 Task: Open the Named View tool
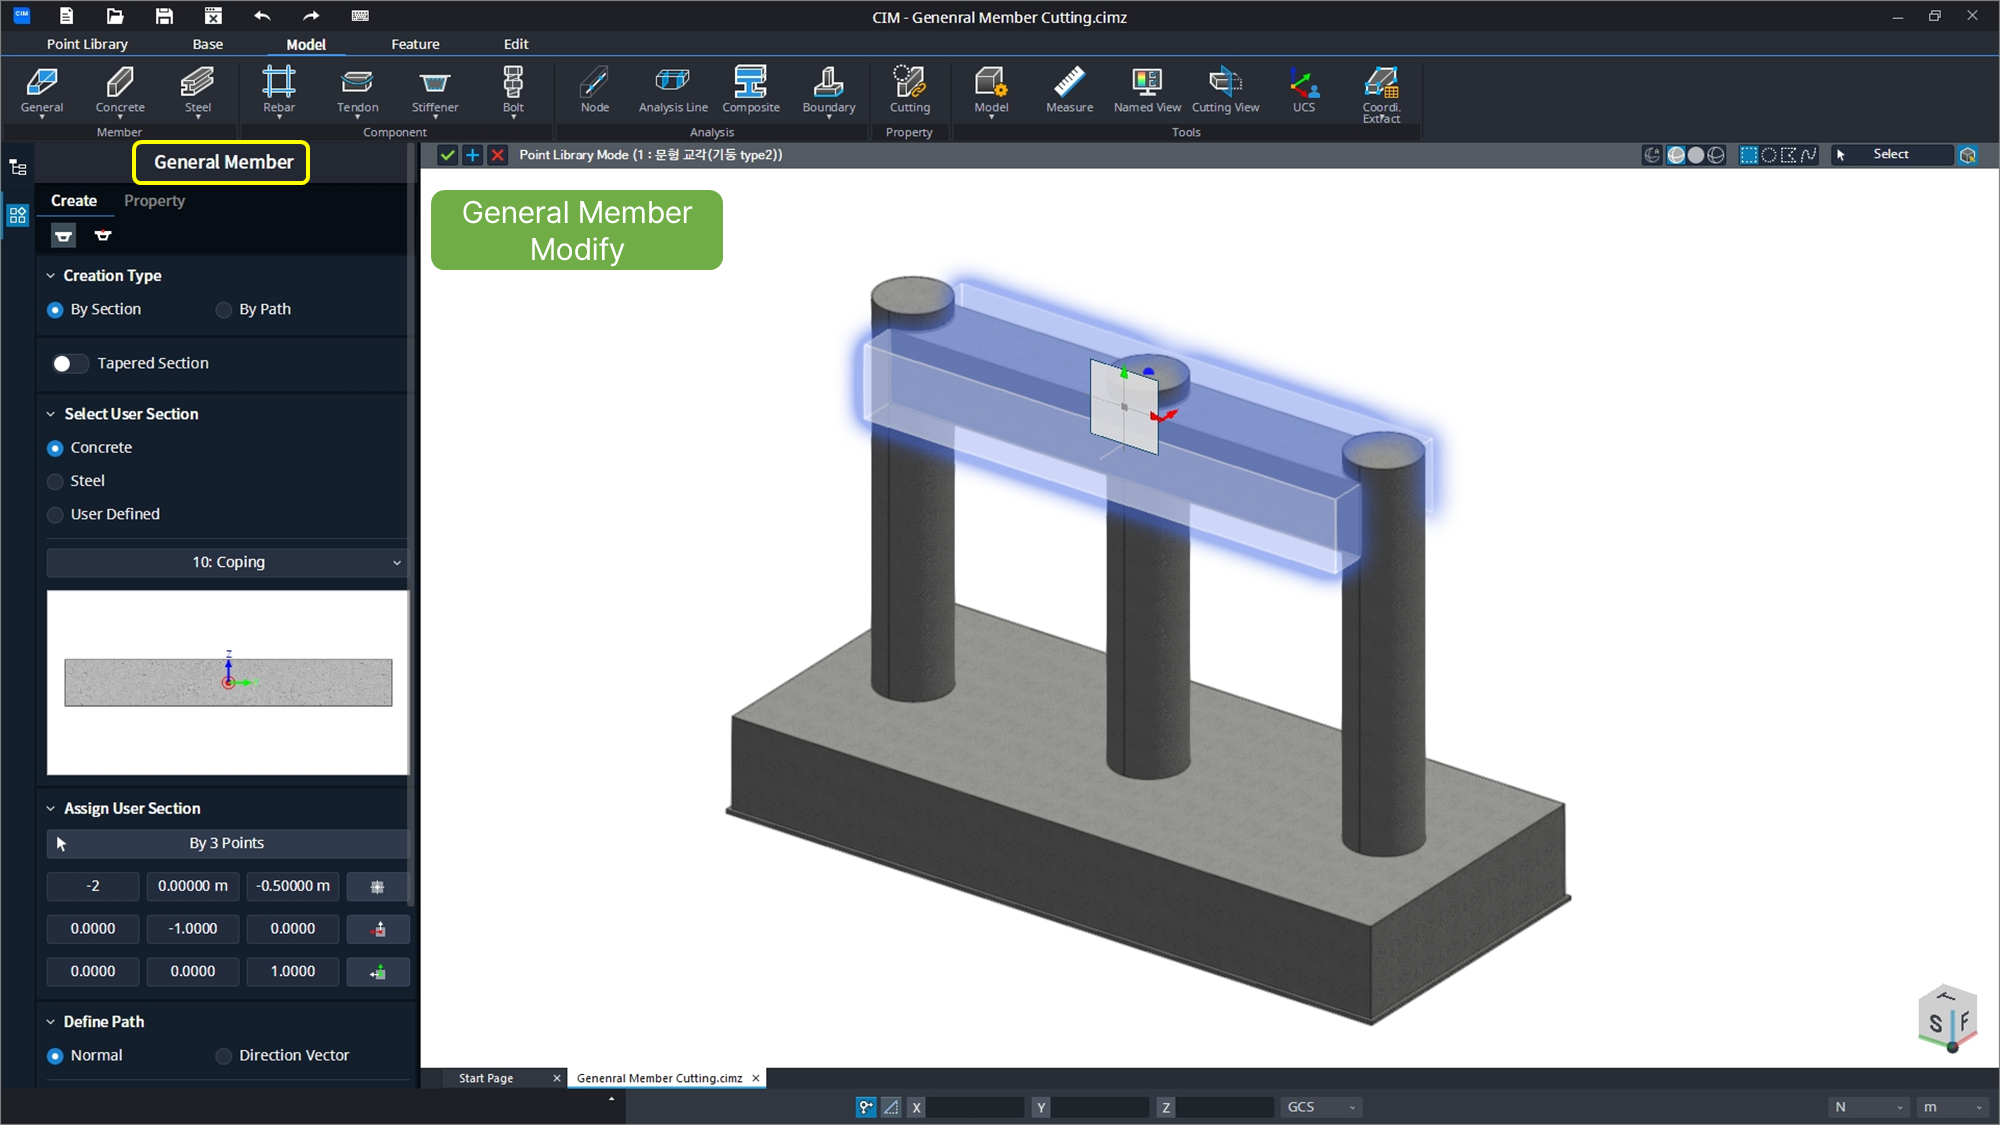coord(1147,90)
